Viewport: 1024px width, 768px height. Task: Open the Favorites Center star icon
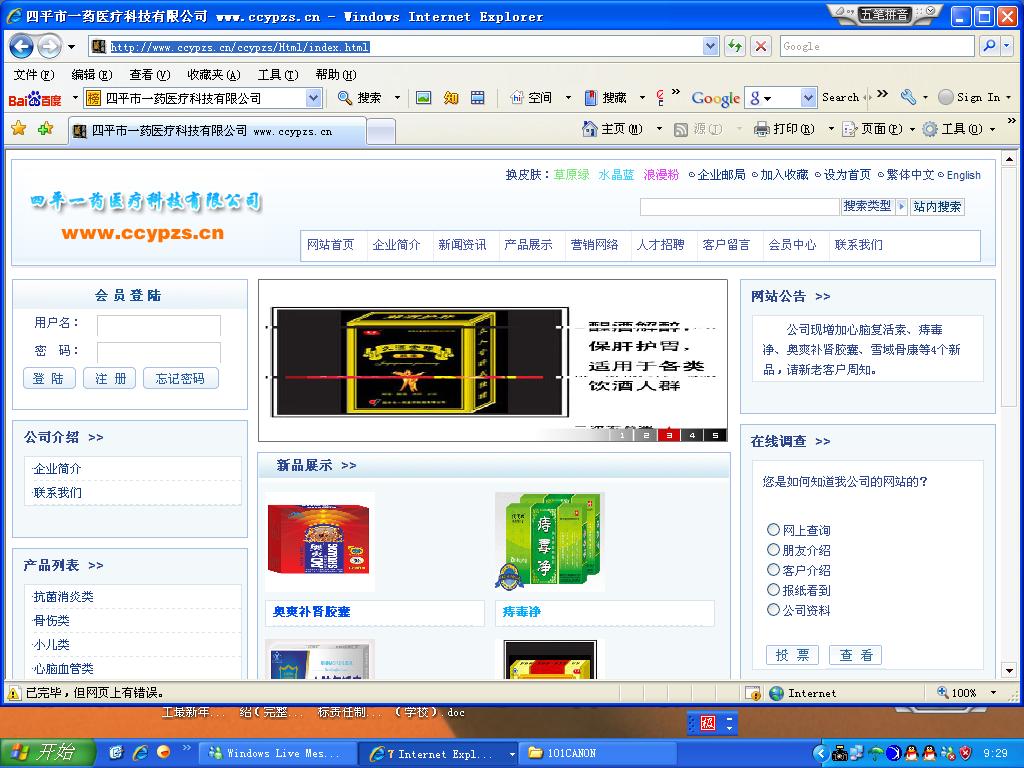(x=18, y=129)
